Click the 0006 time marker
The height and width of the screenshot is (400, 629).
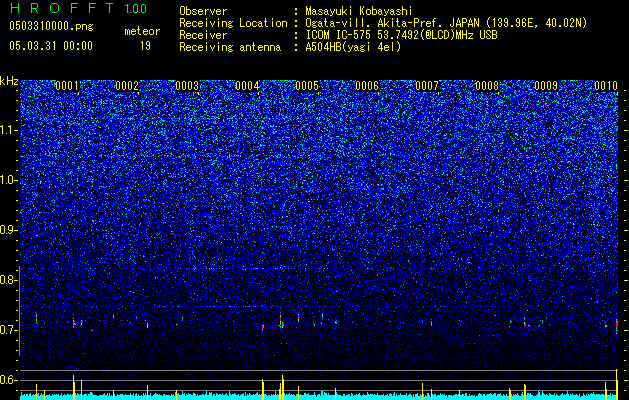click(367, 86)
